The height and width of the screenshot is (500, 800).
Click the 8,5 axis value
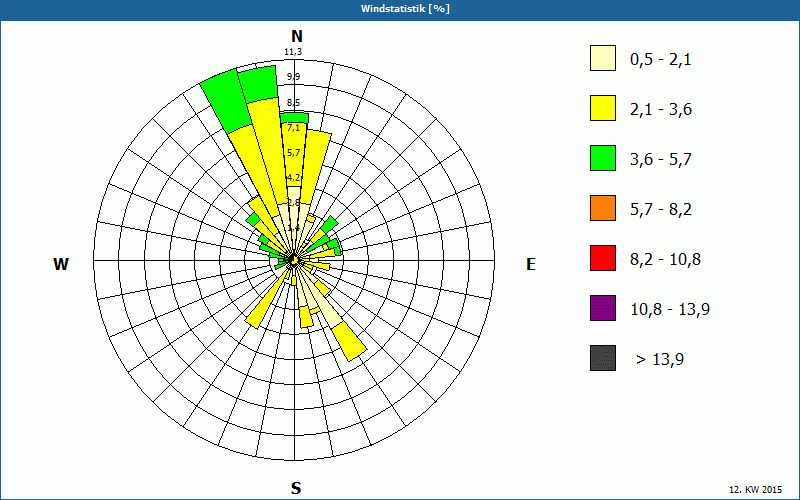point(293,103)
